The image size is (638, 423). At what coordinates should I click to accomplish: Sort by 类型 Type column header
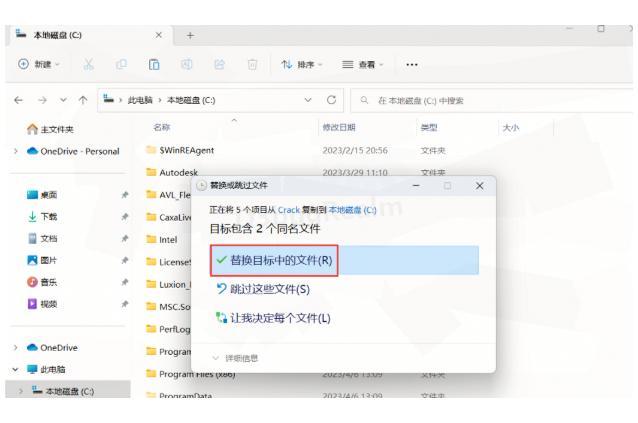[x=429, y=128]
